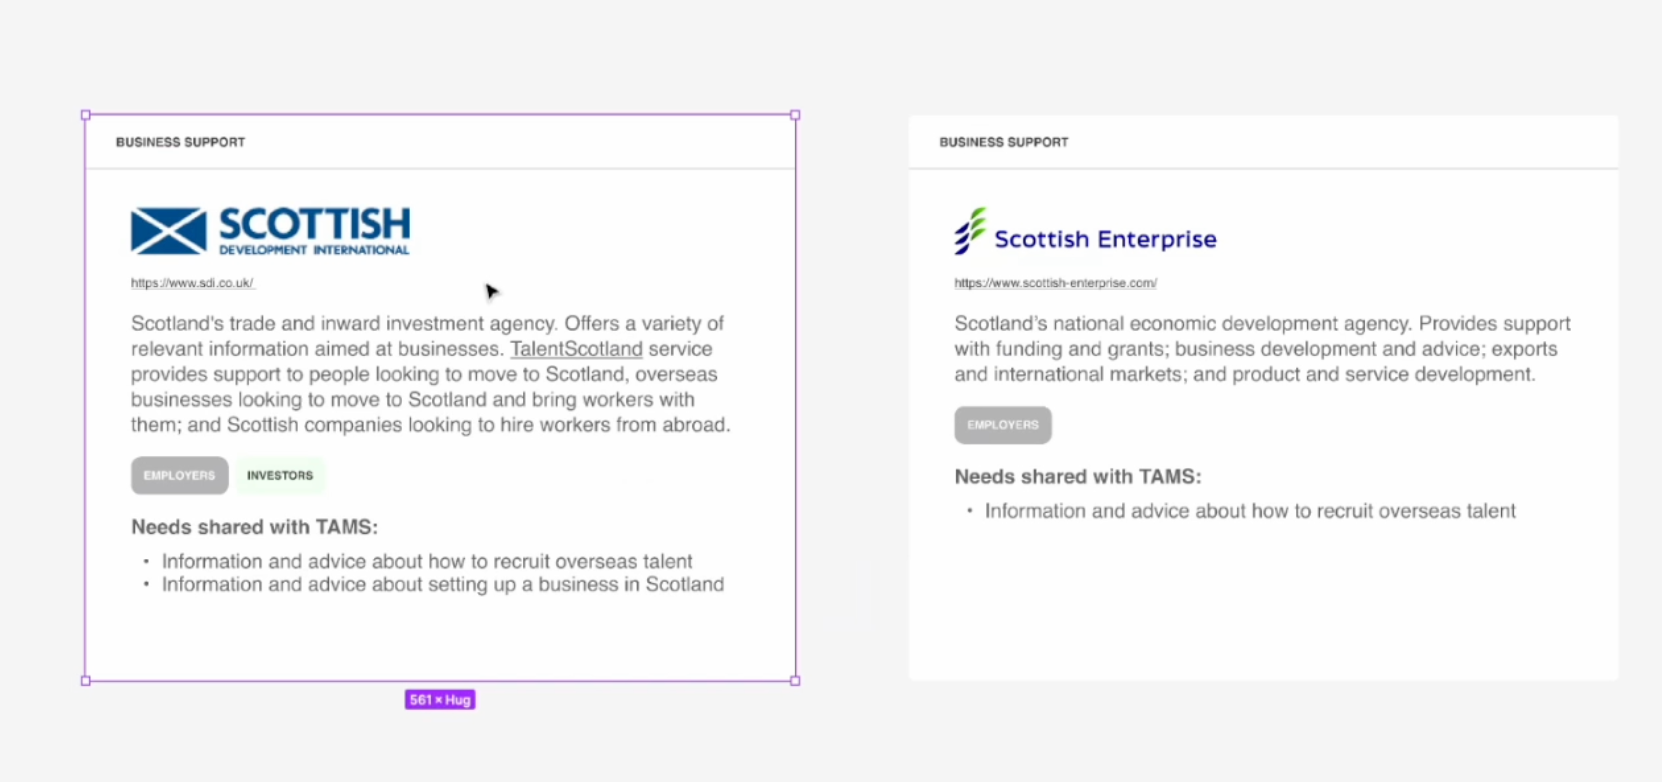Click the INVESTORS tag
1662x782 pixels.
[x=280, y=475]
